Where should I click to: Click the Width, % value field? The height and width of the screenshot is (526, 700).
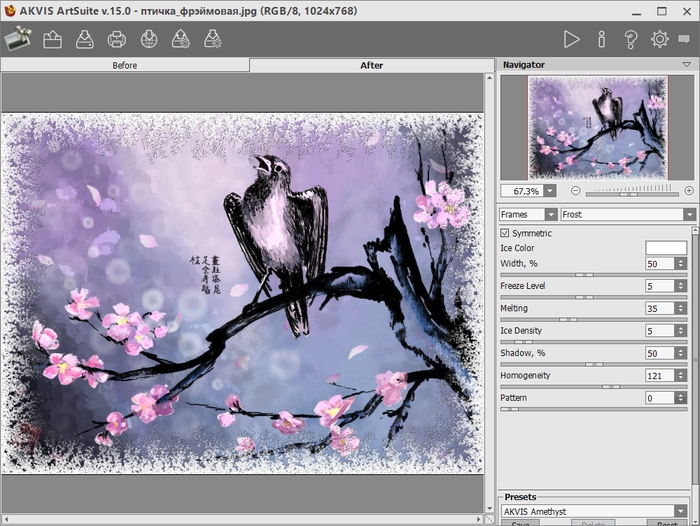660,264
